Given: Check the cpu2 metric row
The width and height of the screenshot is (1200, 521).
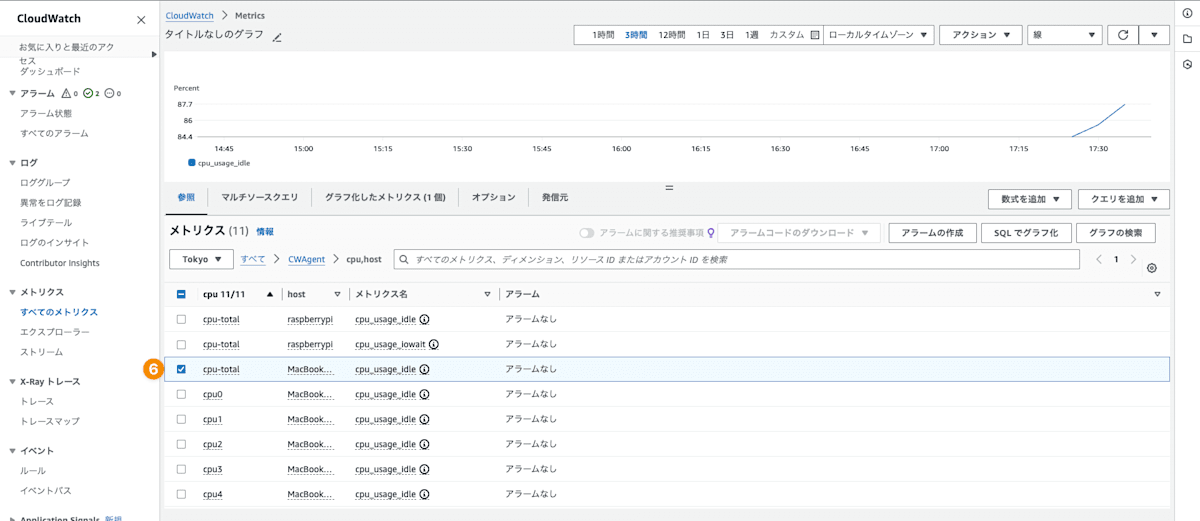Looking at the screenshot, I should point(181,444).
